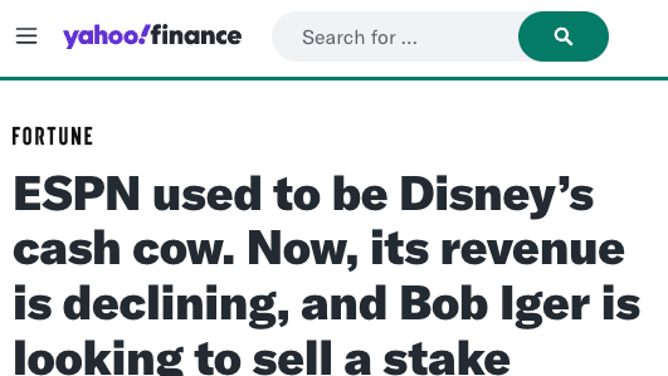Click 'Now,' in the article headline
668x376 pixels.
coord(303,250)
